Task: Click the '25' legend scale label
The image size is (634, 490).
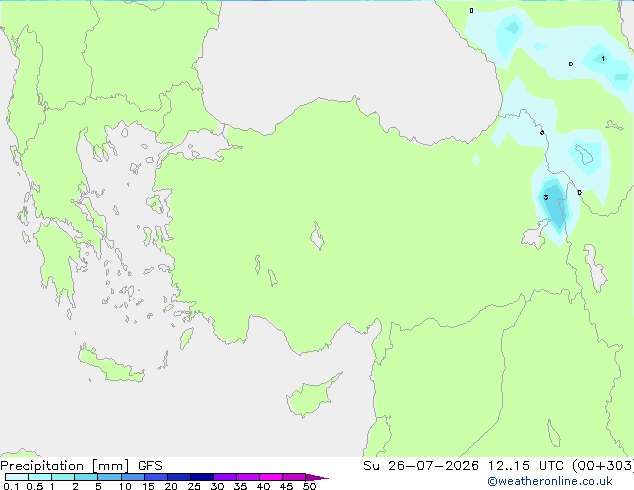Action: coord(194,486)
